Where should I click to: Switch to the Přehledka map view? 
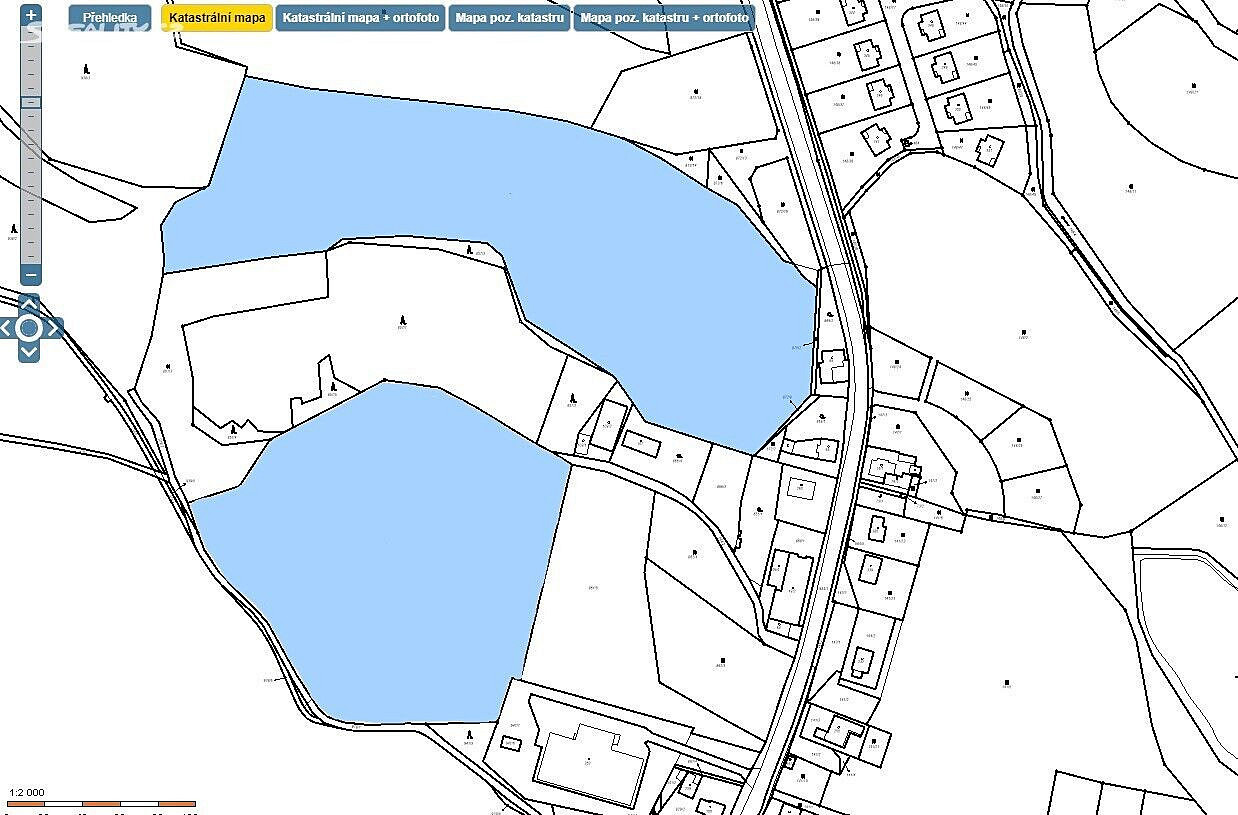pyautogui.click(x=110, y=18)
